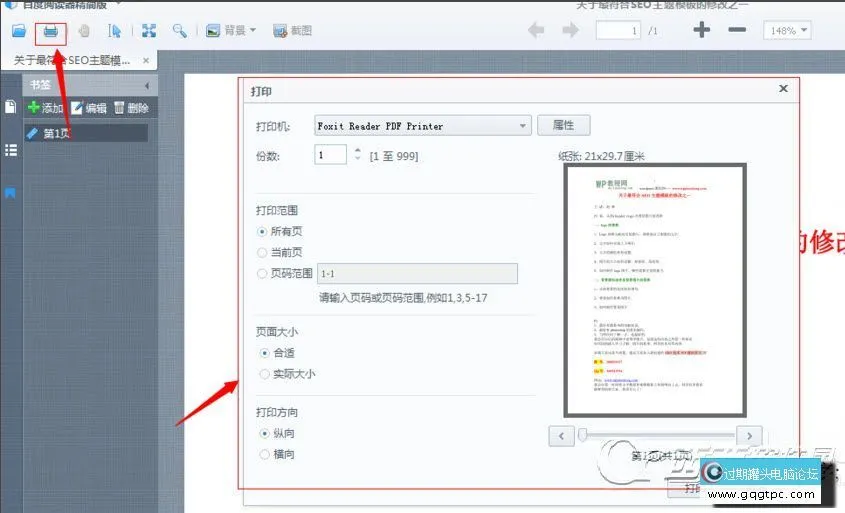Click the 截图 screenshot tool
This screenshot has width=845, height=513.
(x=292, y=31)
